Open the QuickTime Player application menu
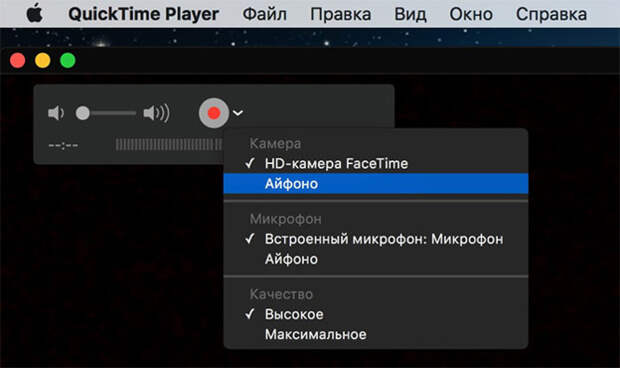620x368 pixels. (144, 14)
